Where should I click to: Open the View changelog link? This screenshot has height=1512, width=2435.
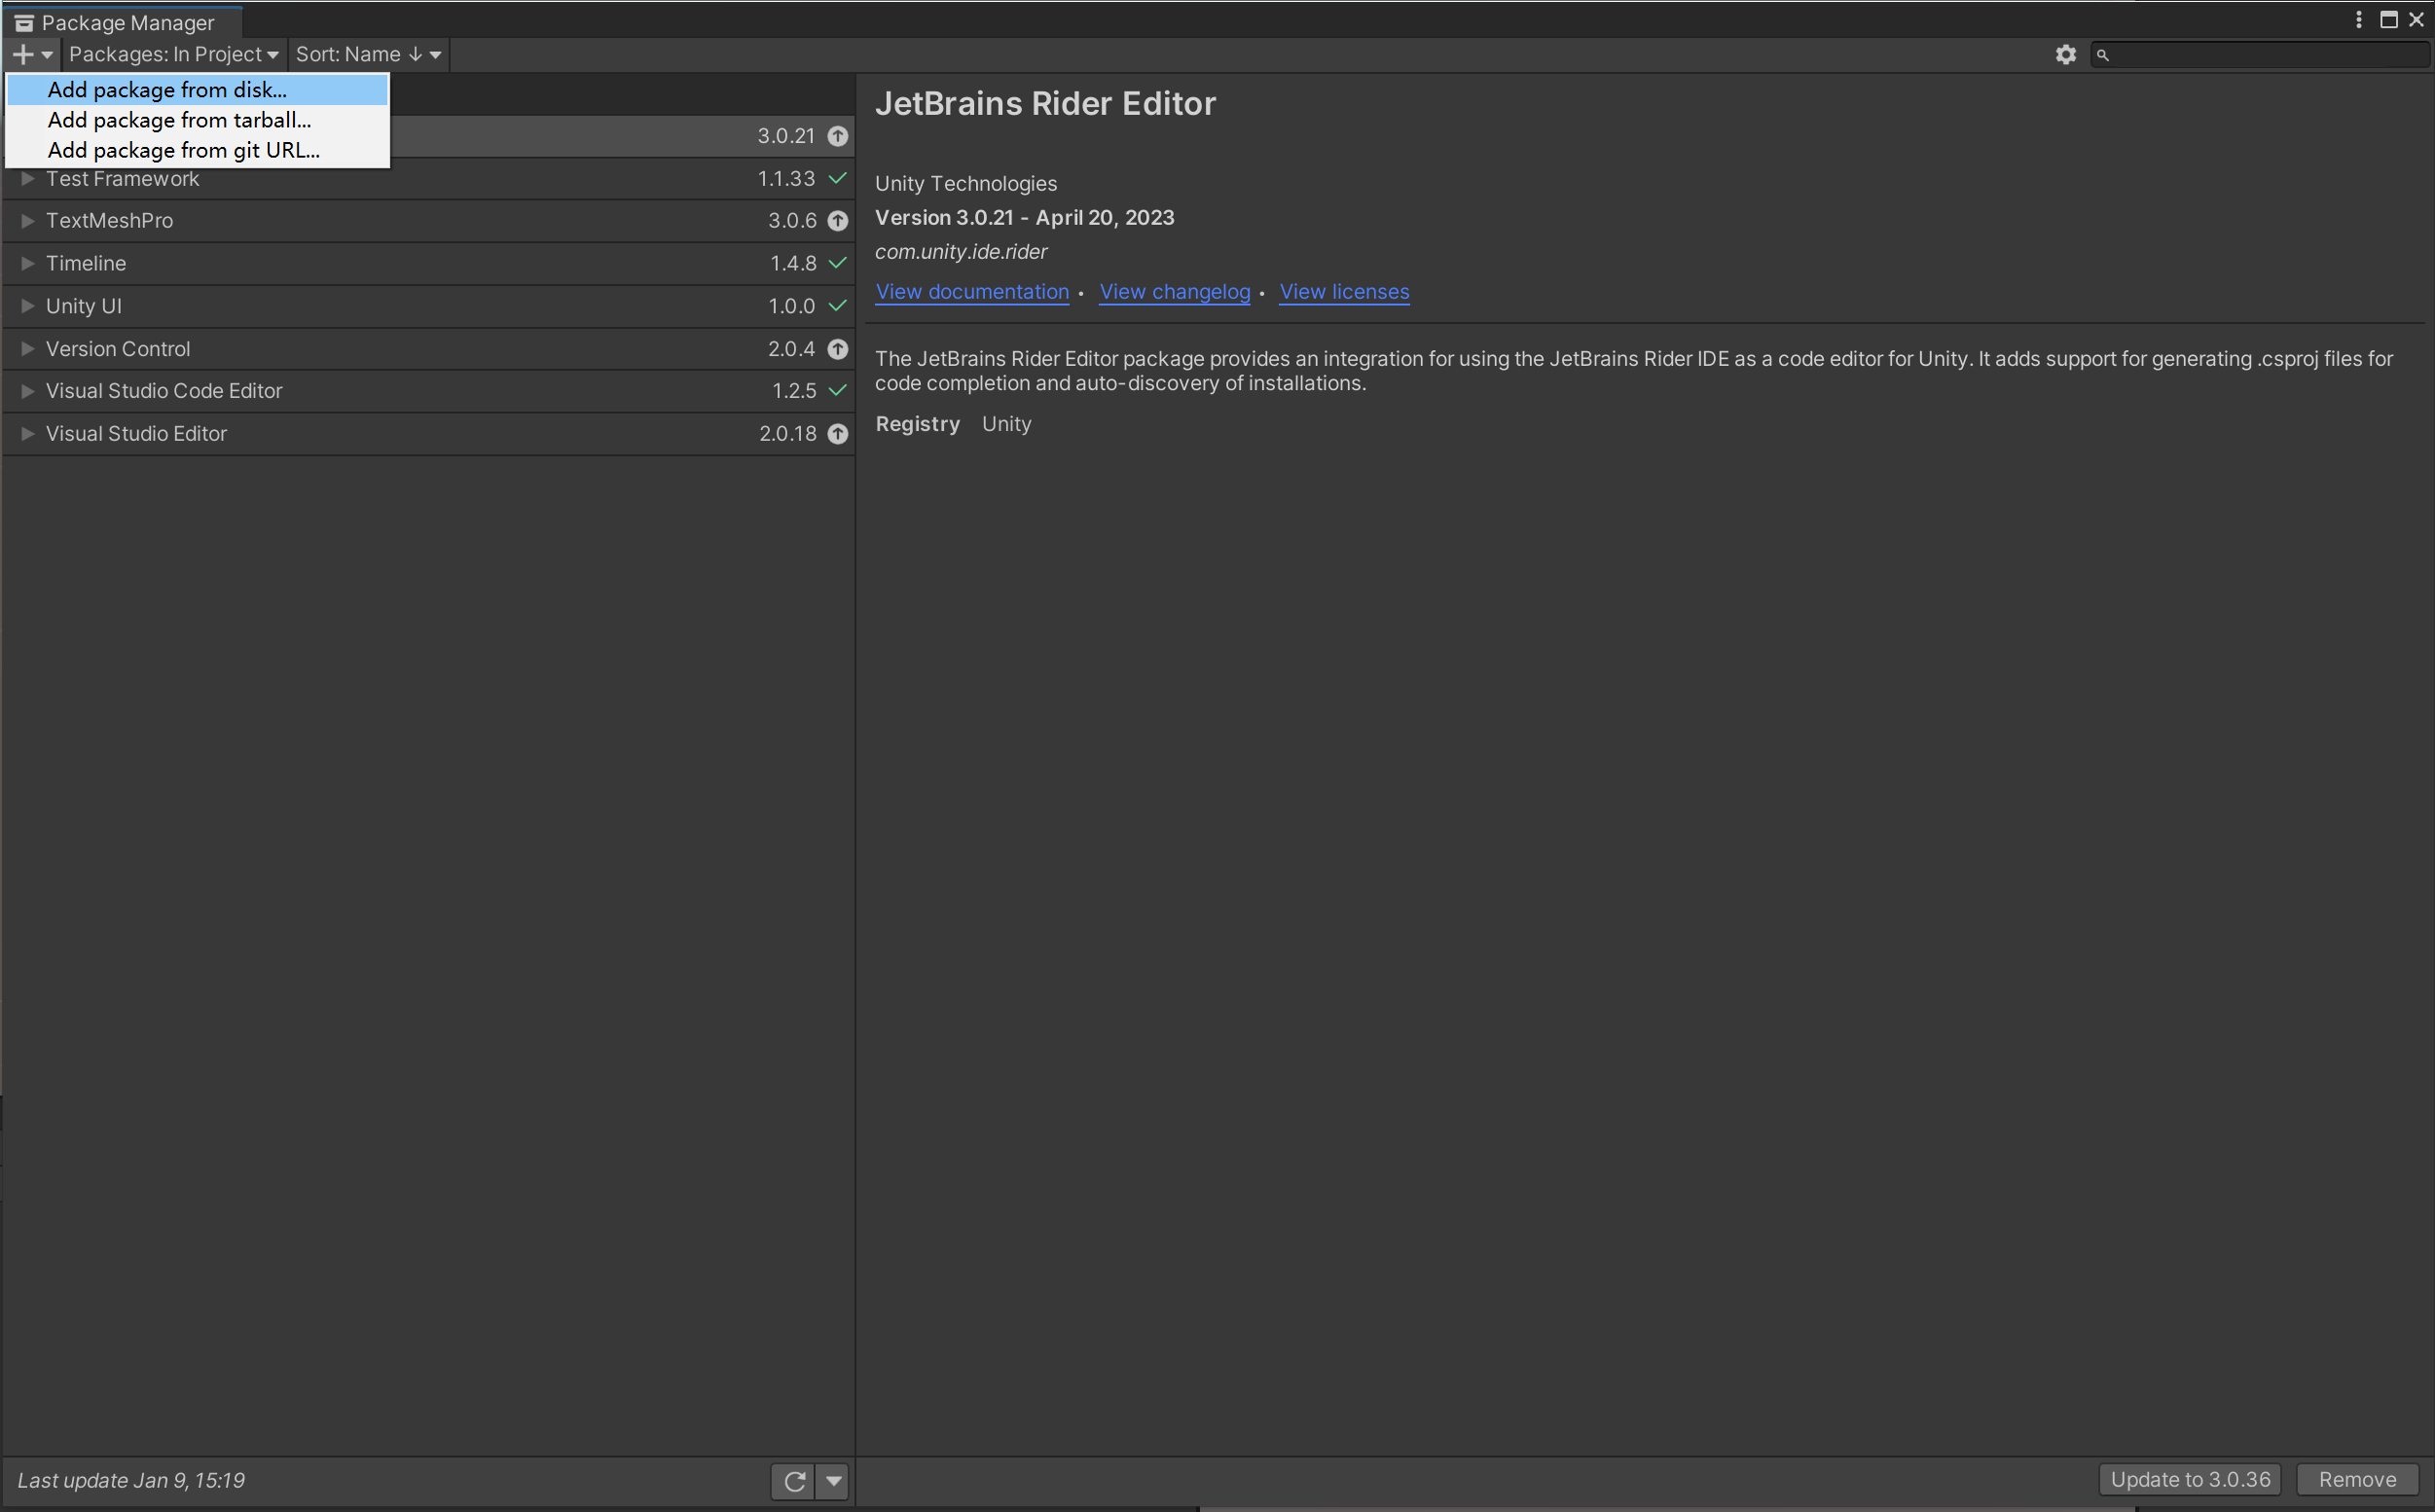click(x=1174, y=292)
